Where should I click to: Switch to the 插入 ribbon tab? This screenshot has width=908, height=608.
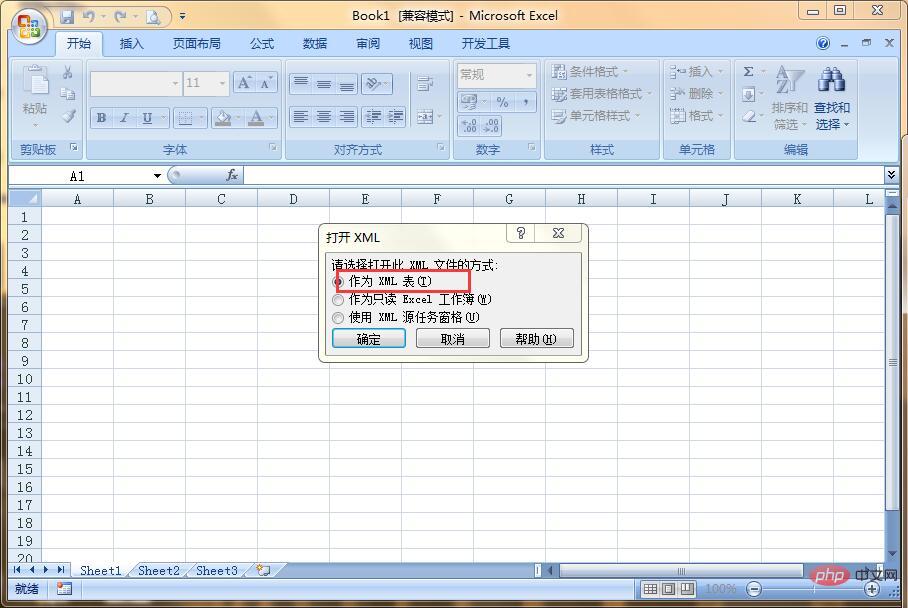point(131,43)
